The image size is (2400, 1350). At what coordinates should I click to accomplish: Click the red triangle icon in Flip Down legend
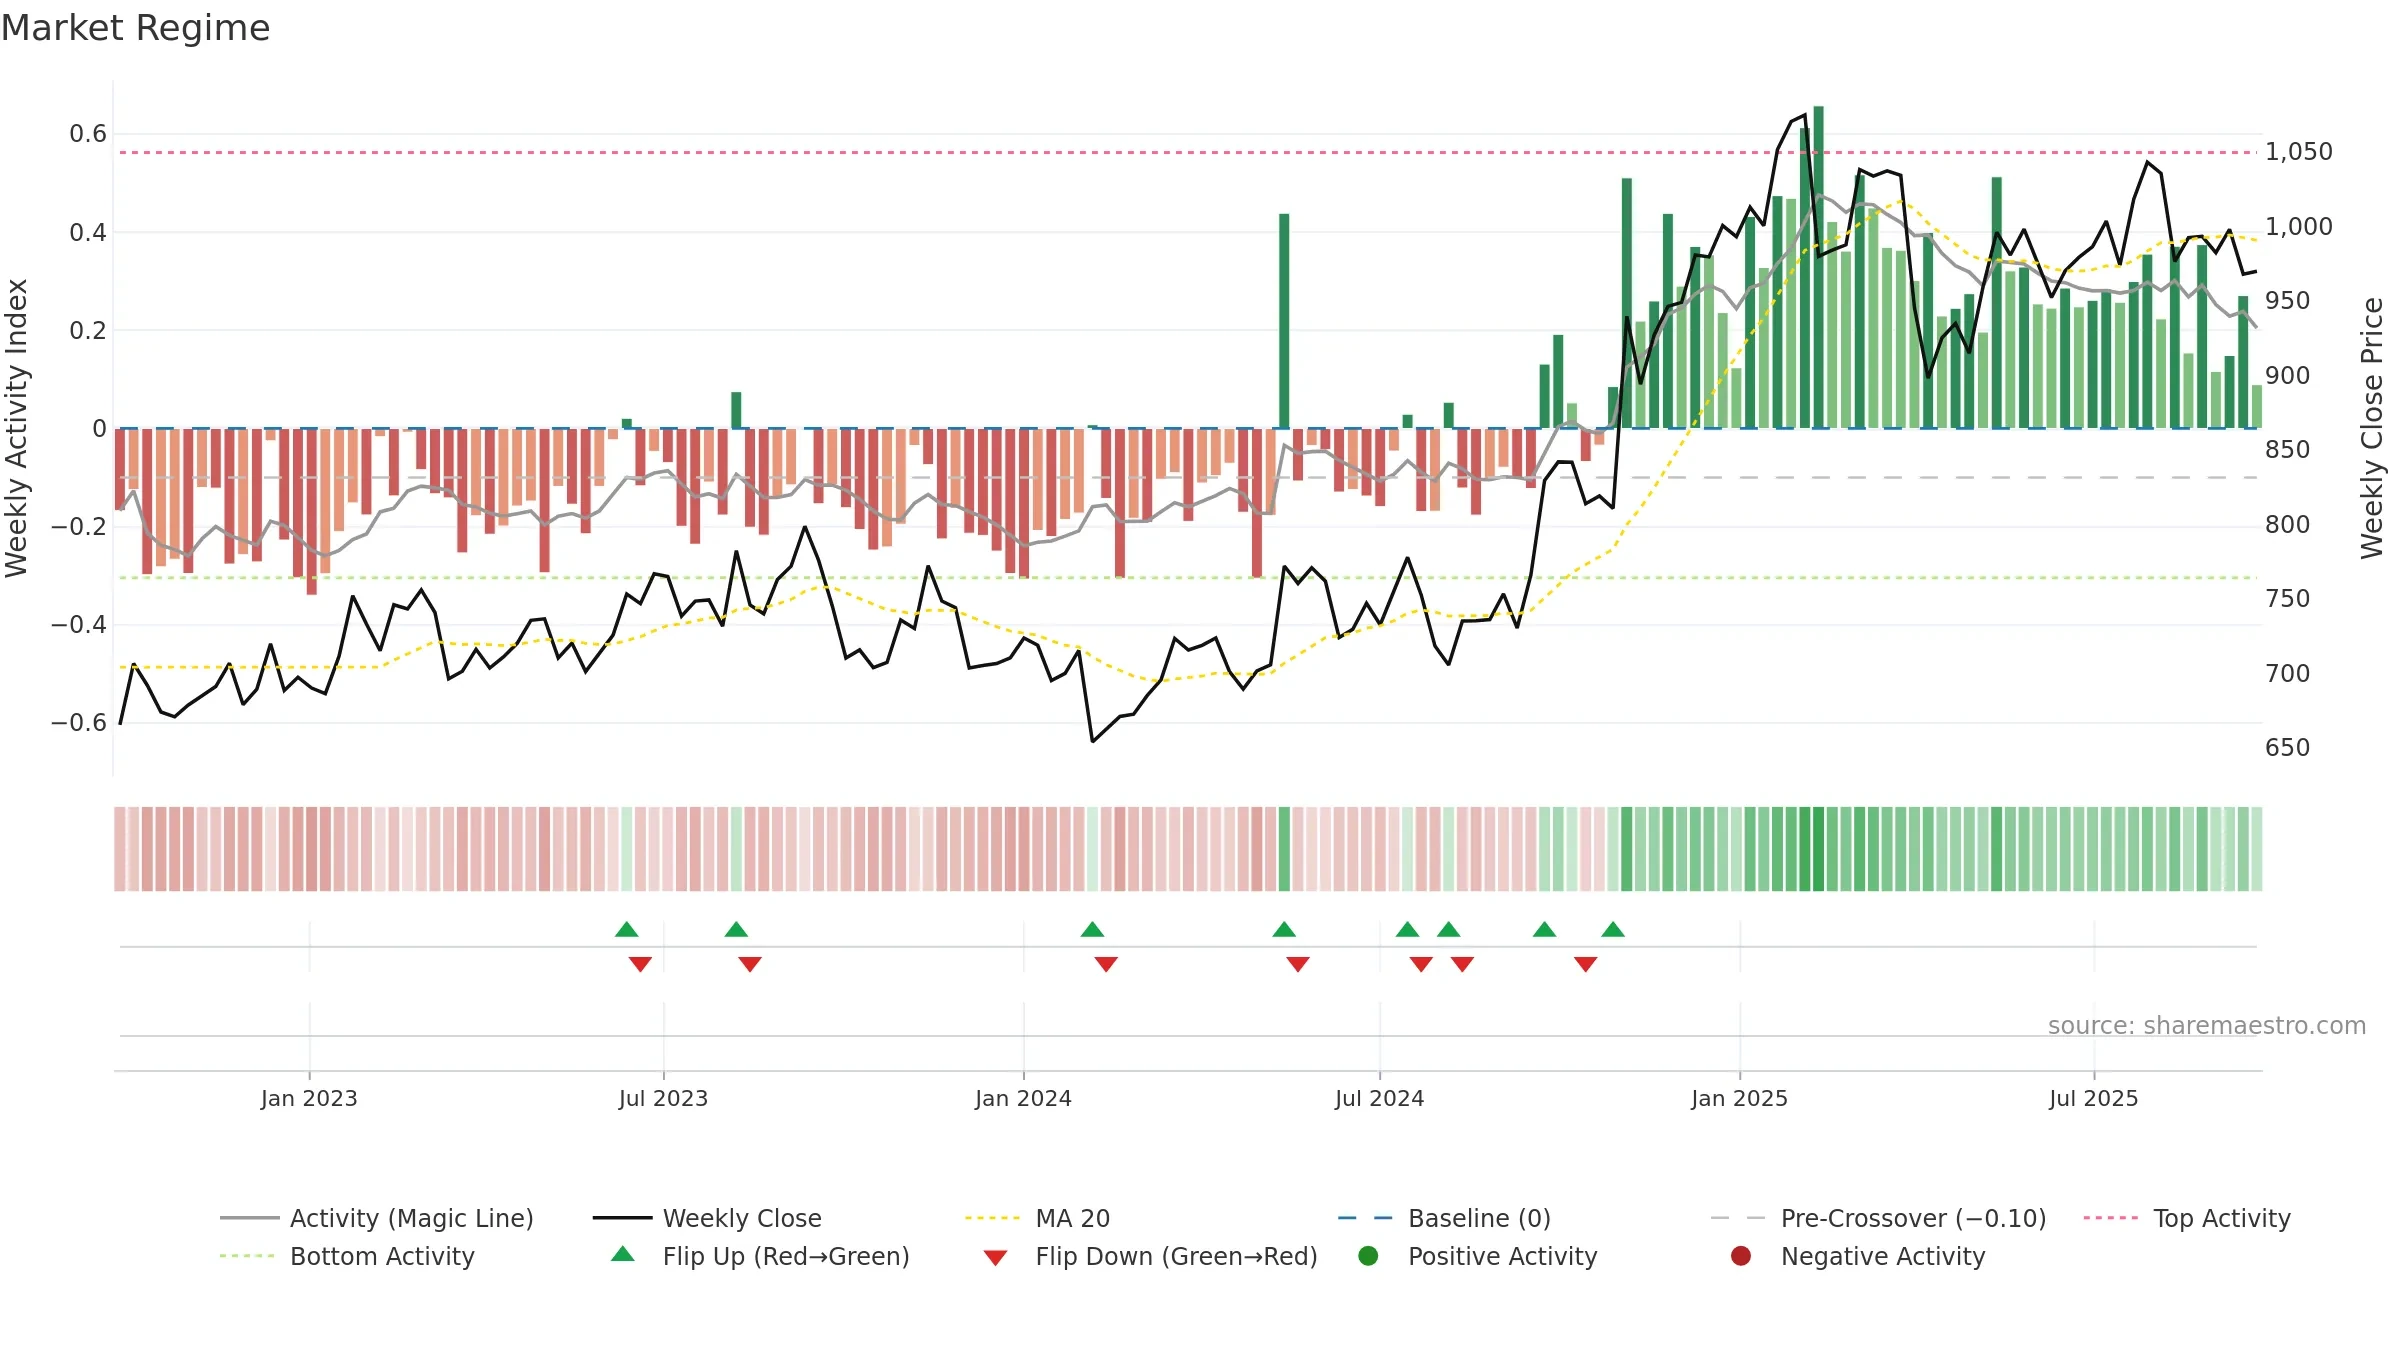(995, 1258)
